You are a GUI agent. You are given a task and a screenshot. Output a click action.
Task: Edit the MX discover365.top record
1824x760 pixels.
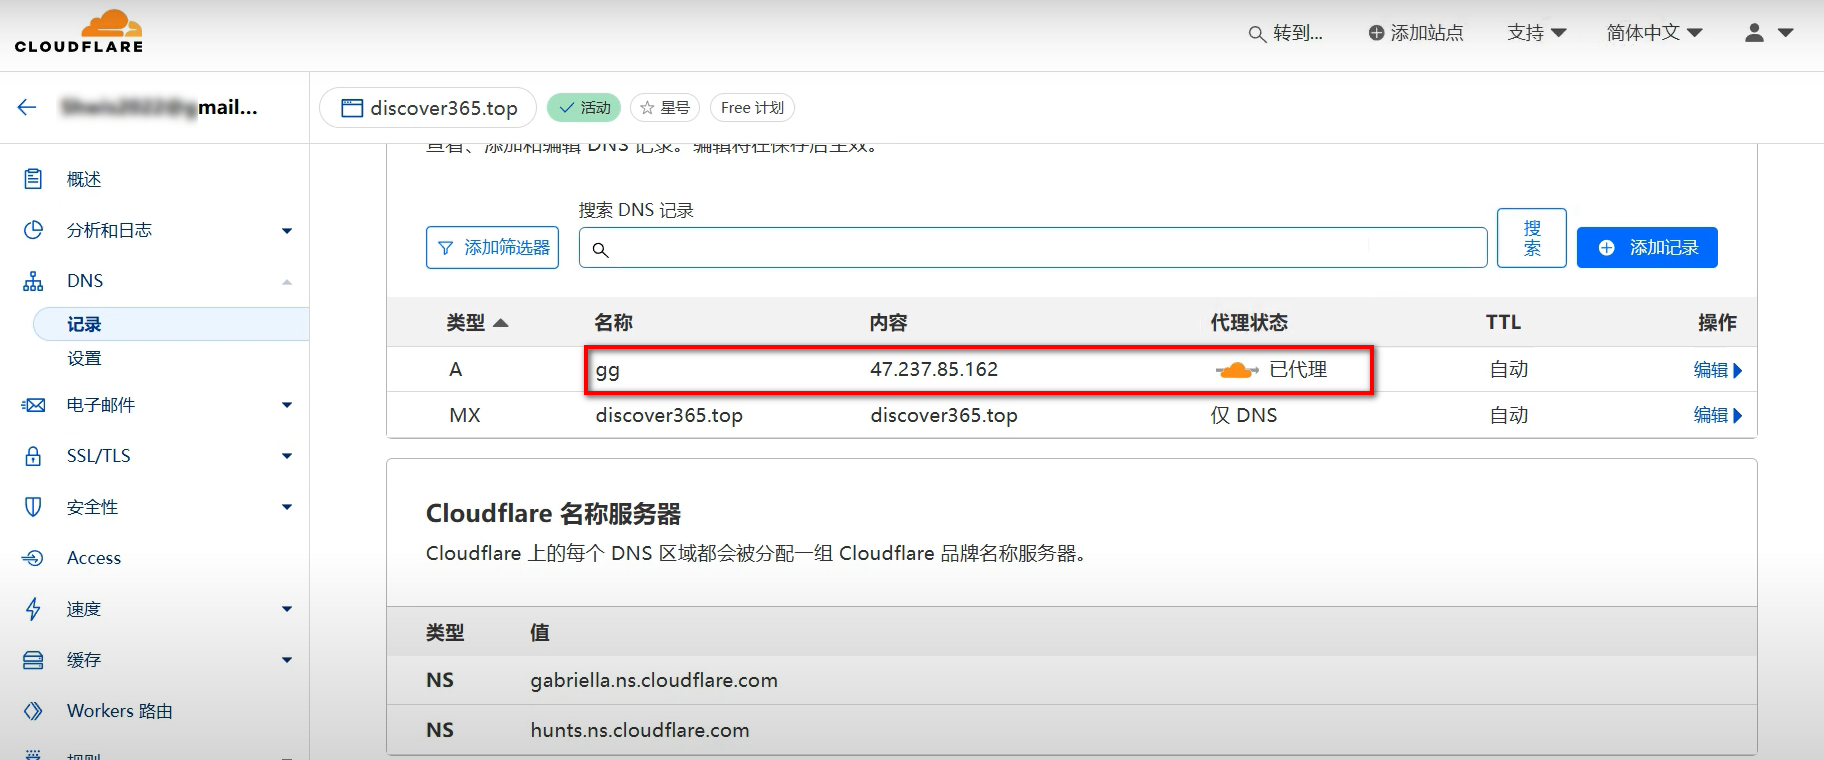1717,415
